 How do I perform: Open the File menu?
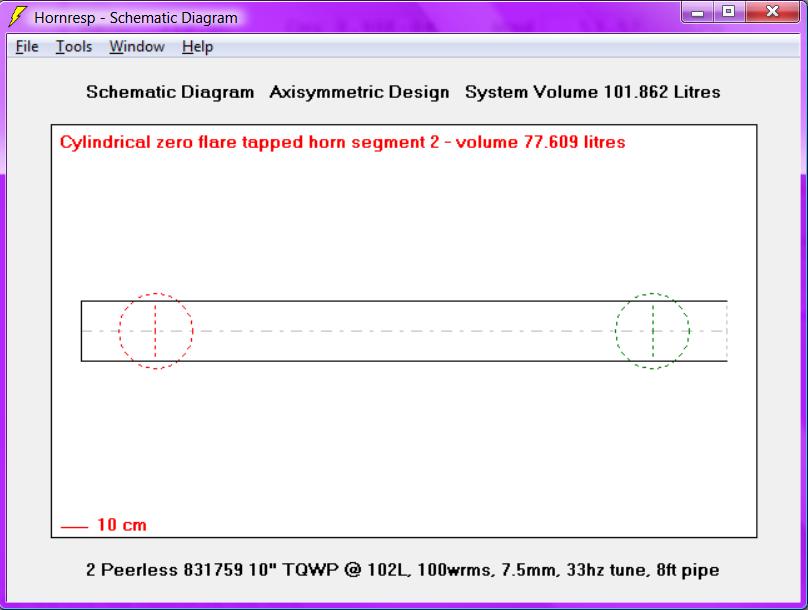[x=27, y=46]
